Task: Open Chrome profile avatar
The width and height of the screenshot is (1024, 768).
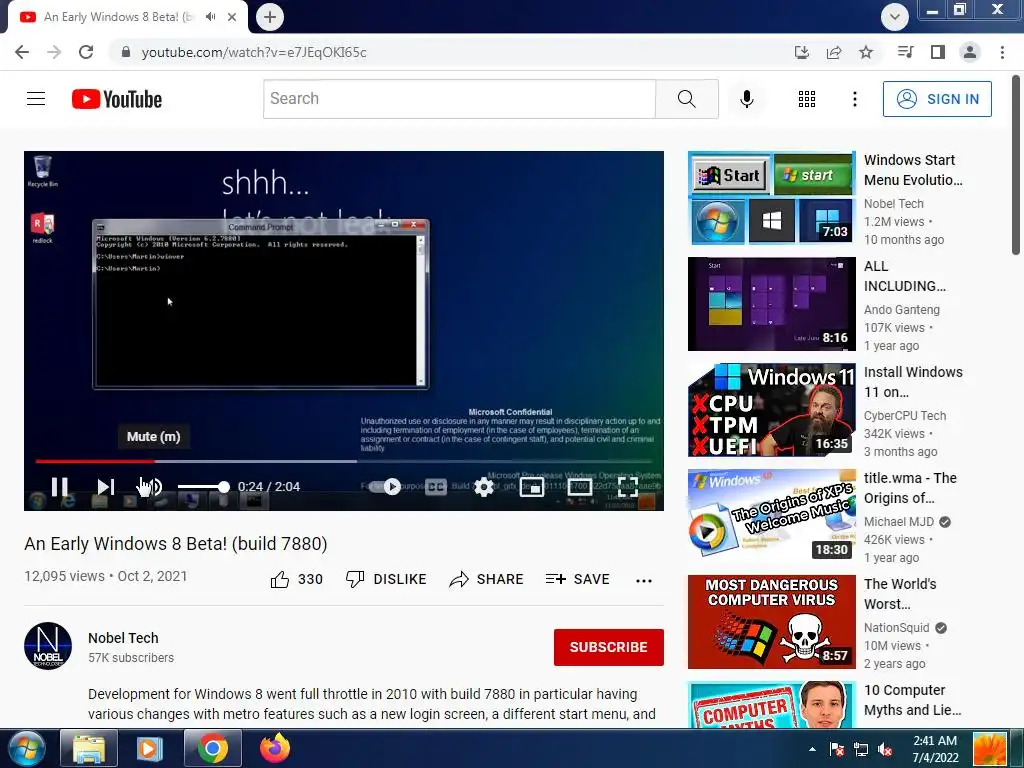Action: [970, 52]
